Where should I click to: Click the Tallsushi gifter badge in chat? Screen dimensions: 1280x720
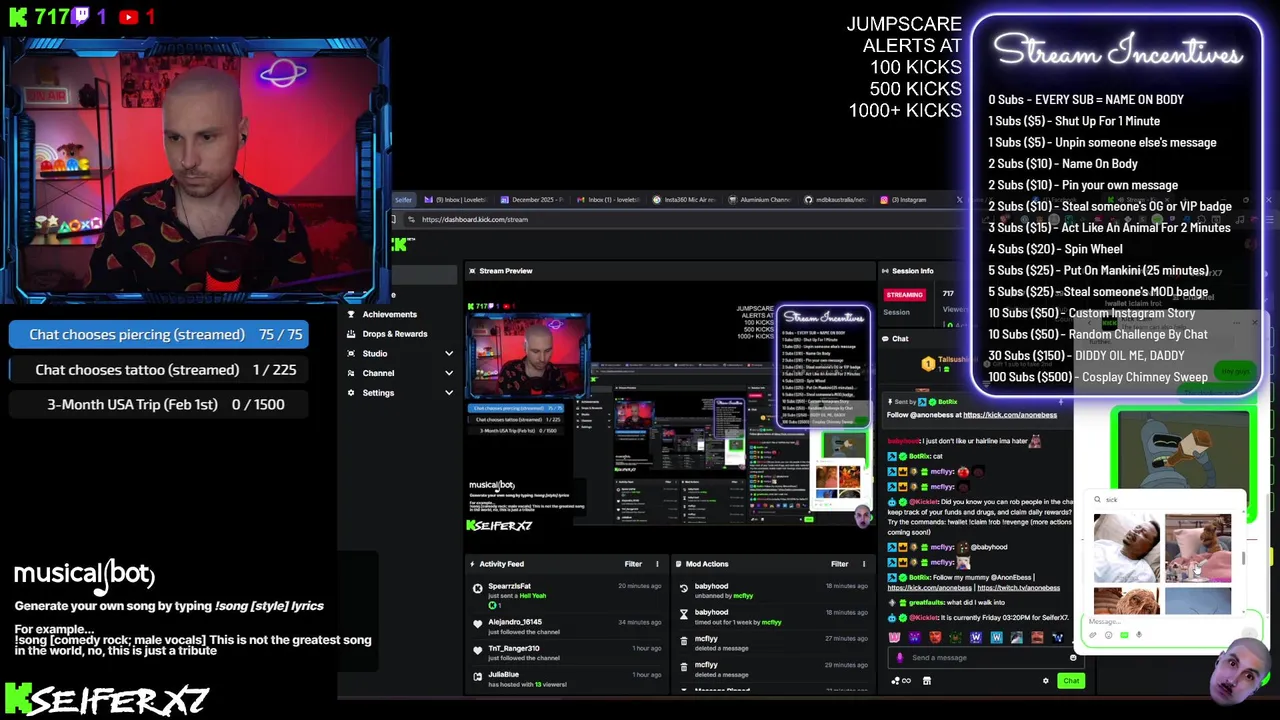[928, 364]
